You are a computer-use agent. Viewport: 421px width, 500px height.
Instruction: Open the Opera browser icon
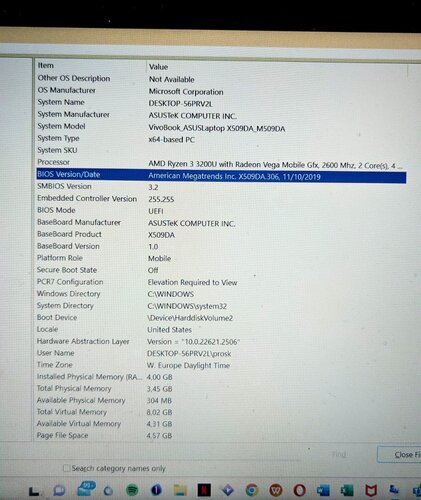299,490
